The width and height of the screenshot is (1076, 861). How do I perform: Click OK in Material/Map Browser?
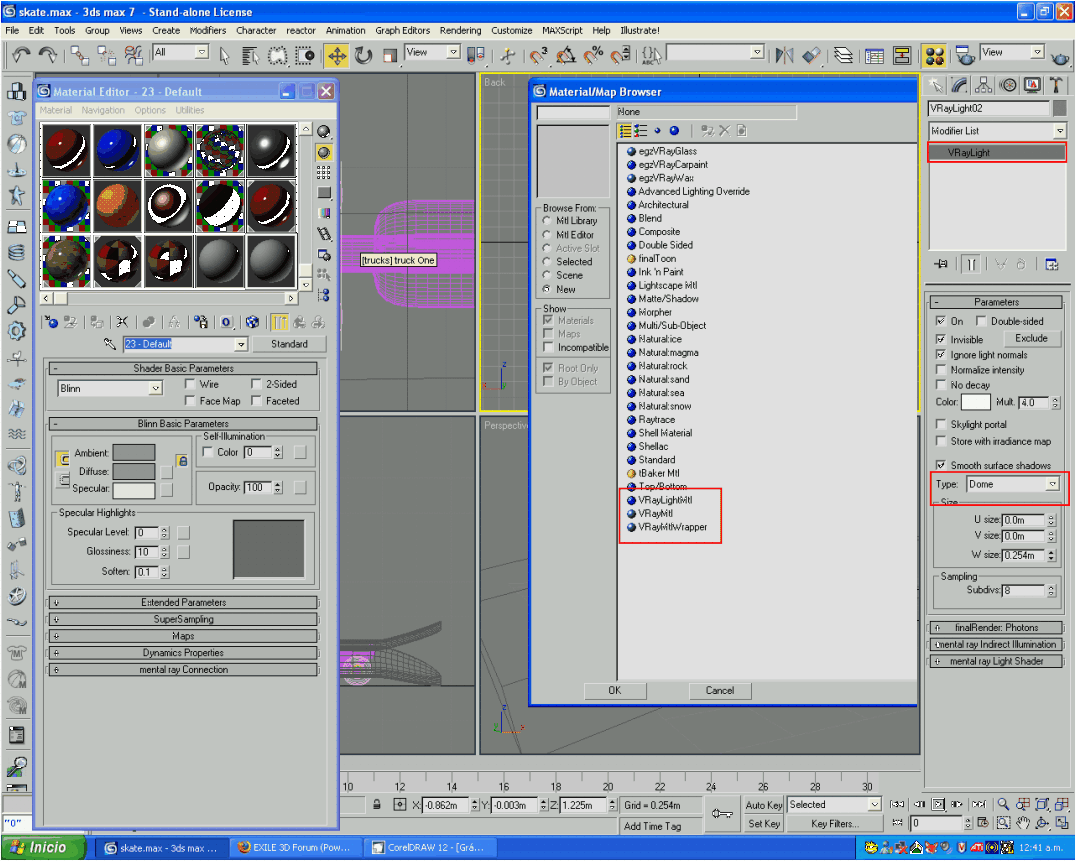tap(615, 691)
